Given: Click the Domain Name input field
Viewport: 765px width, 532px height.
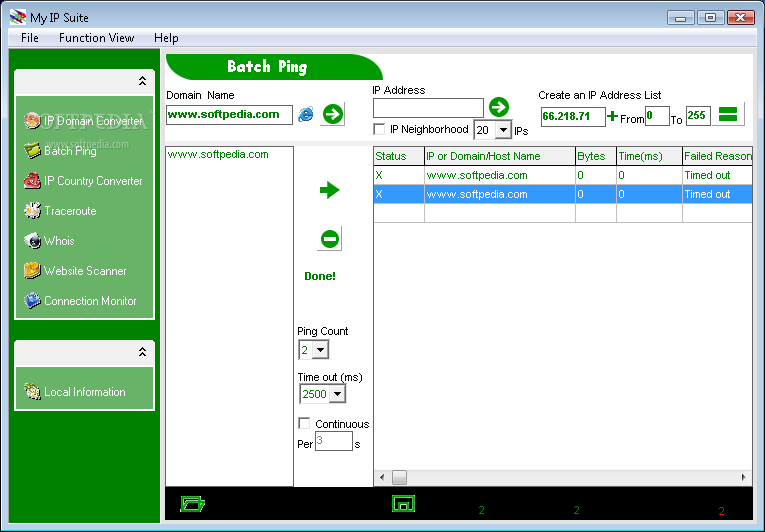Looking at the screenshot, I should pyautogui.click(x=229, y=115).
